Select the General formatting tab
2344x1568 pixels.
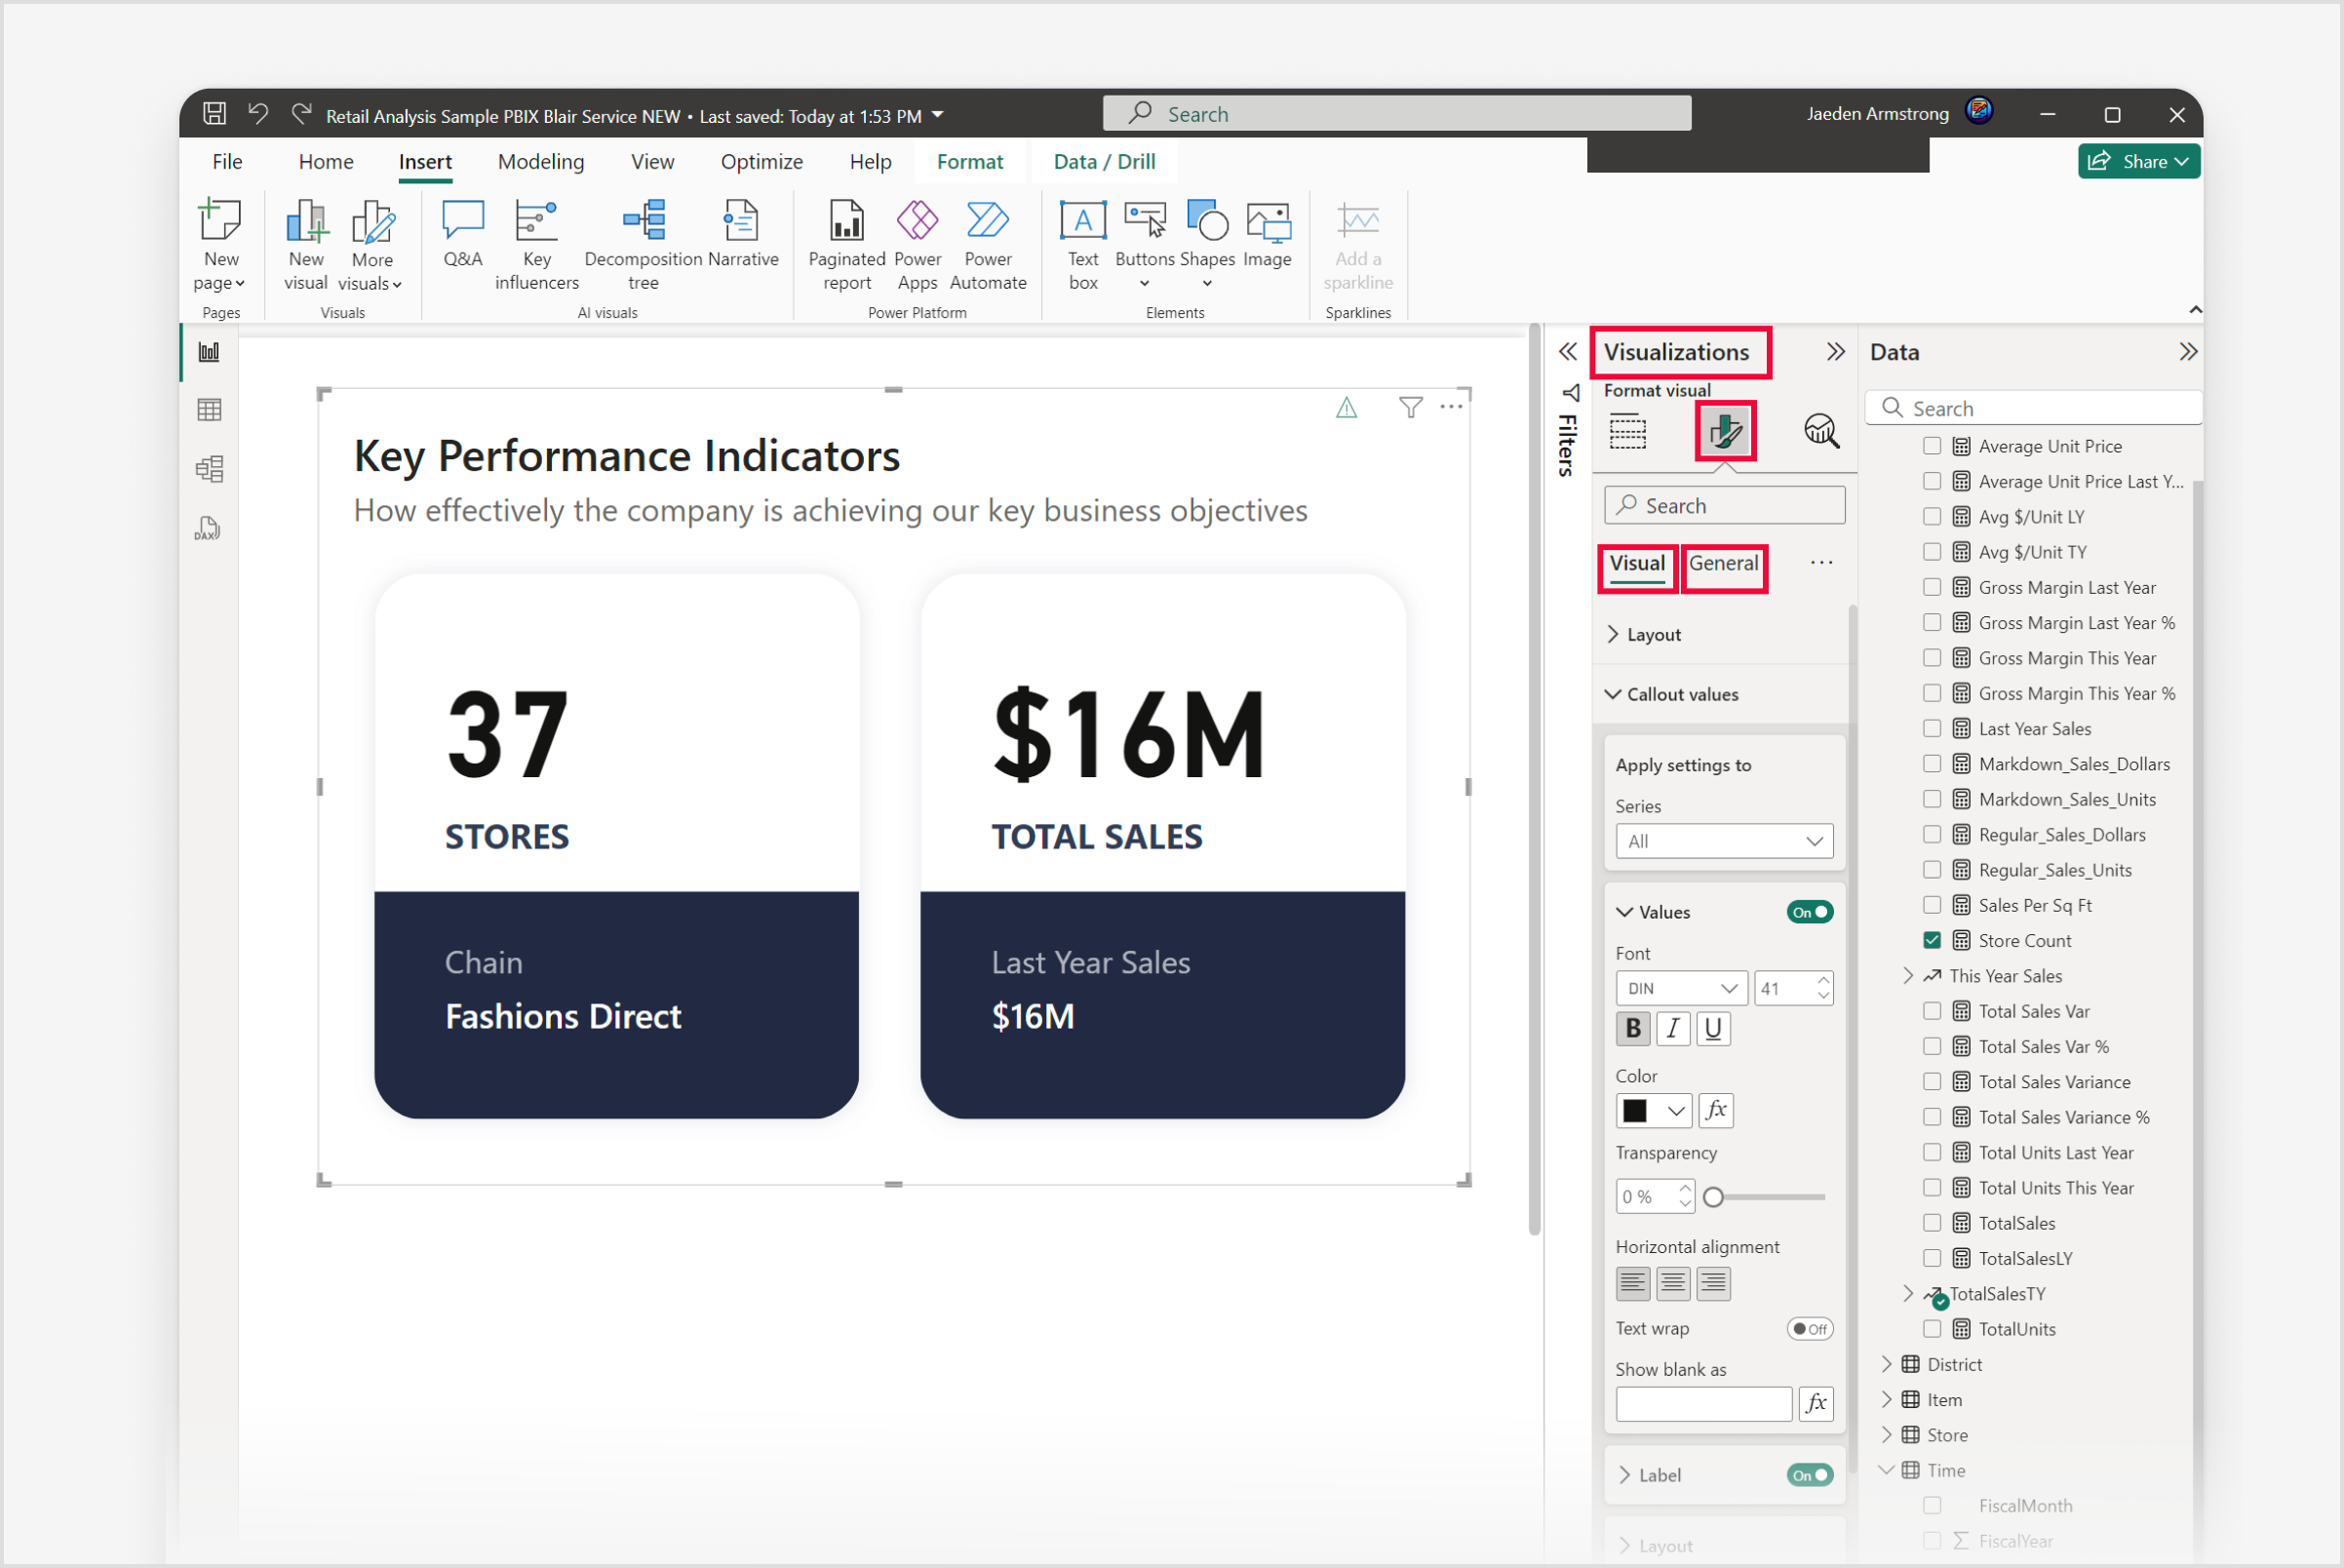click(1721, 562)
